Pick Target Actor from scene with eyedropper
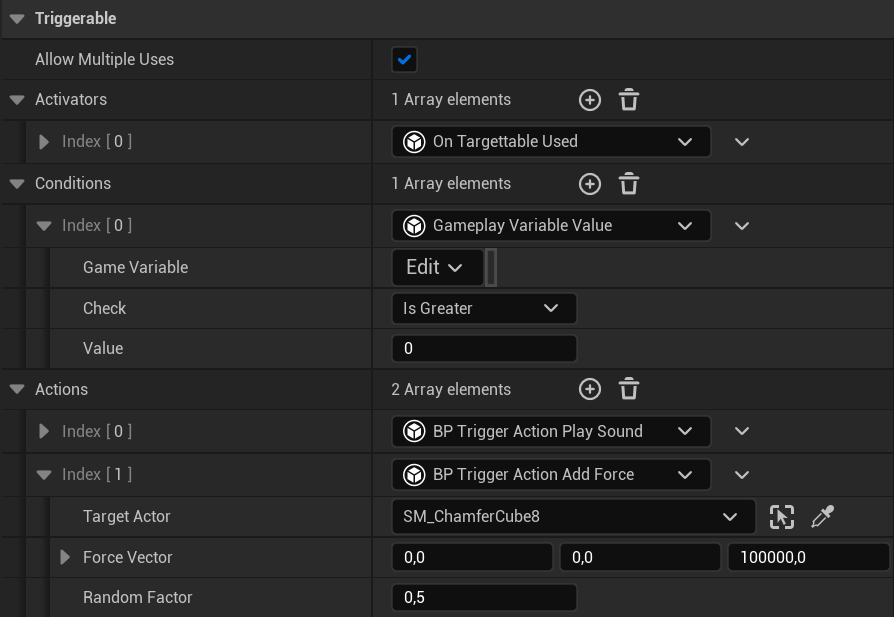 tap(822, 517)
